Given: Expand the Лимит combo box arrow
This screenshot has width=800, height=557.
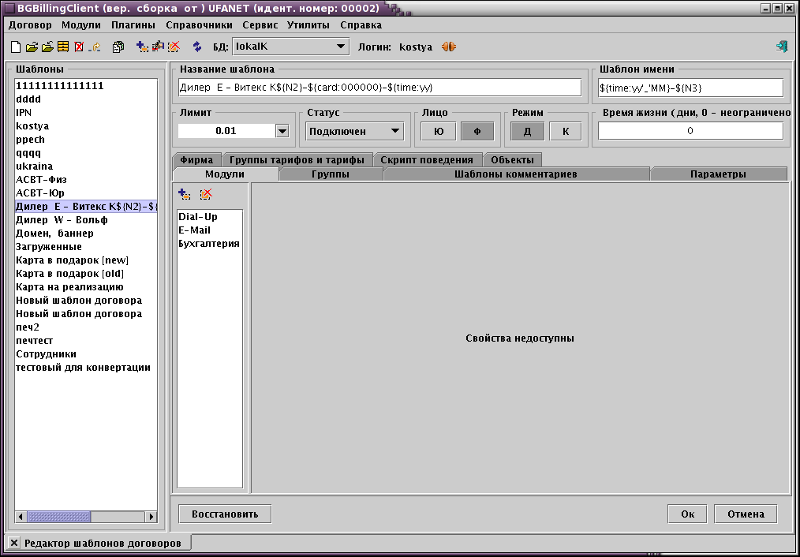Looking at the screenshot, I should [x=282, y=131].
